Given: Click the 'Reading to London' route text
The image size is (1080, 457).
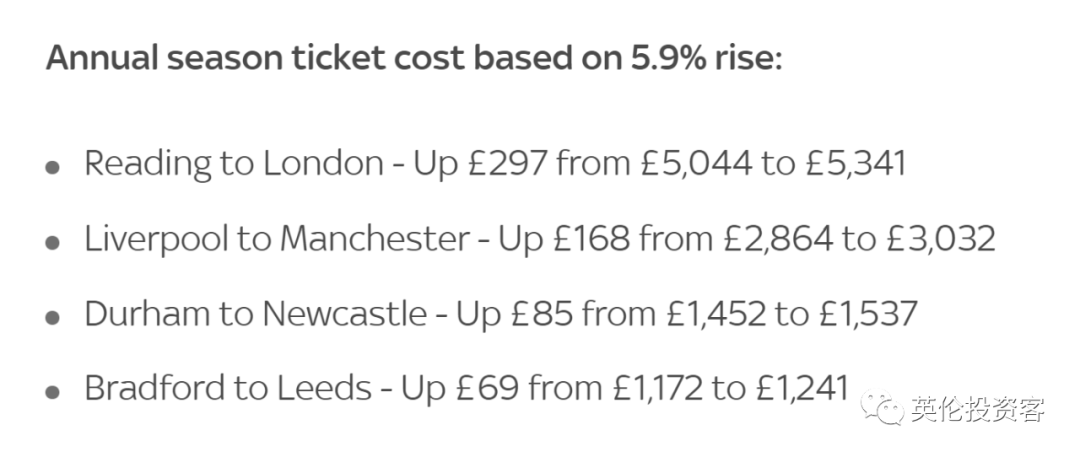Looking at the screenshot, I should coord(234,165).
